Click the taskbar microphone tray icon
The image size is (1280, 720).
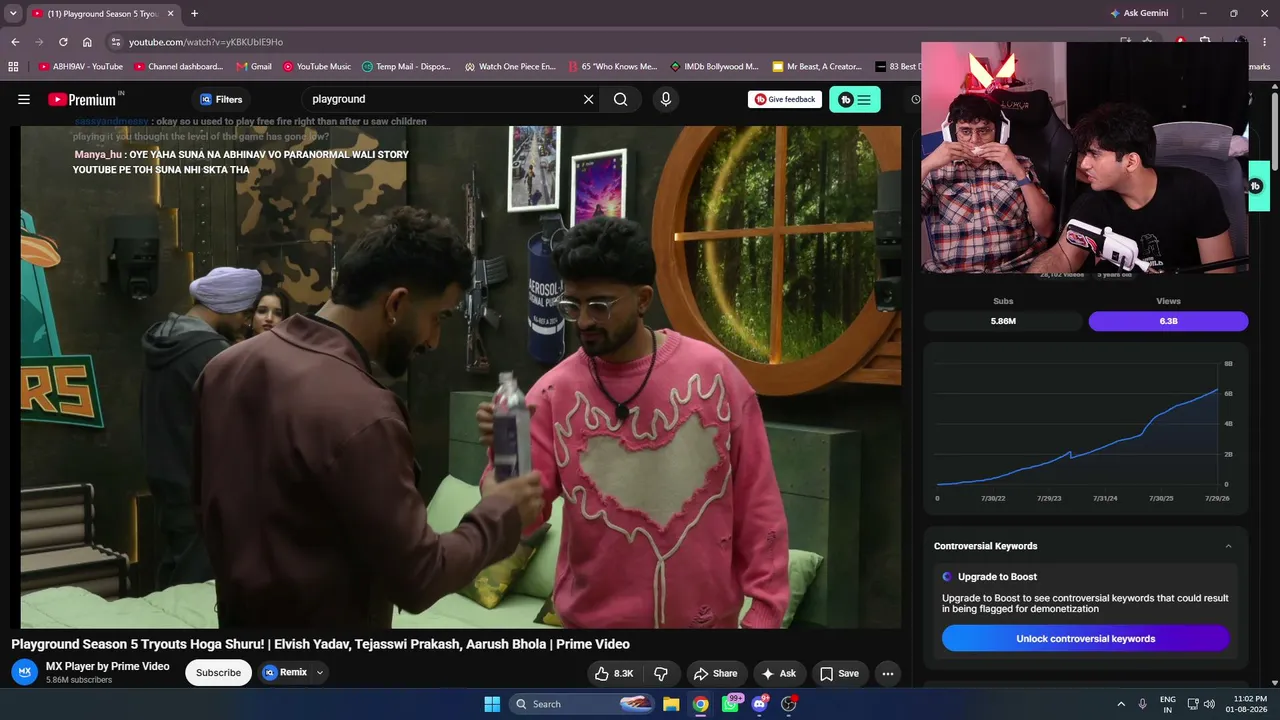click(x=1143, y=704)
